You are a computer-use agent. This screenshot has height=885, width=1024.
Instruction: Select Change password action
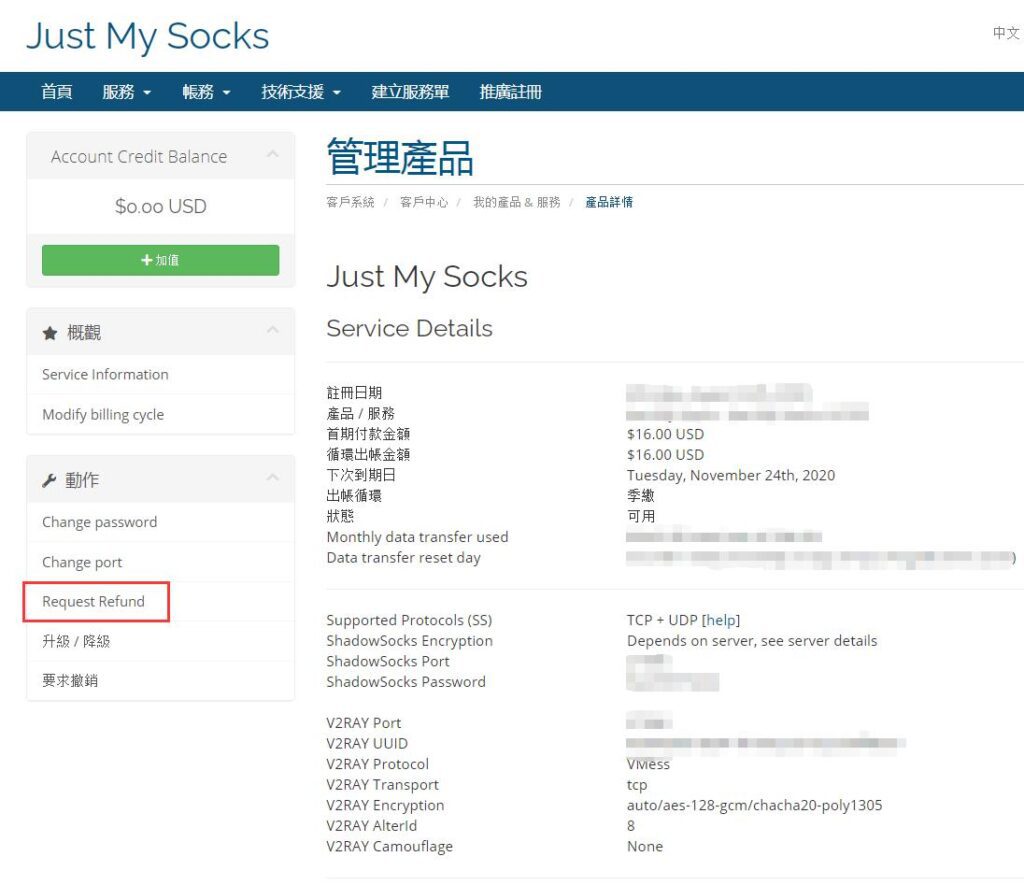[161, 522]
